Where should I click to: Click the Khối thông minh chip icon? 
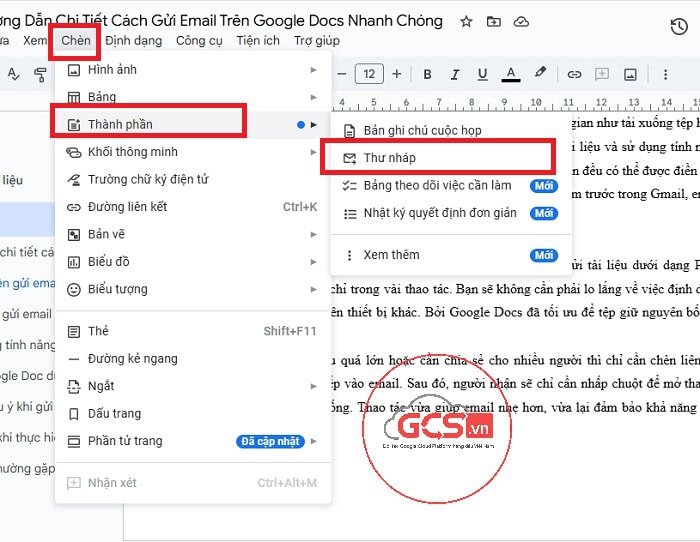click(x=74, y=152)
